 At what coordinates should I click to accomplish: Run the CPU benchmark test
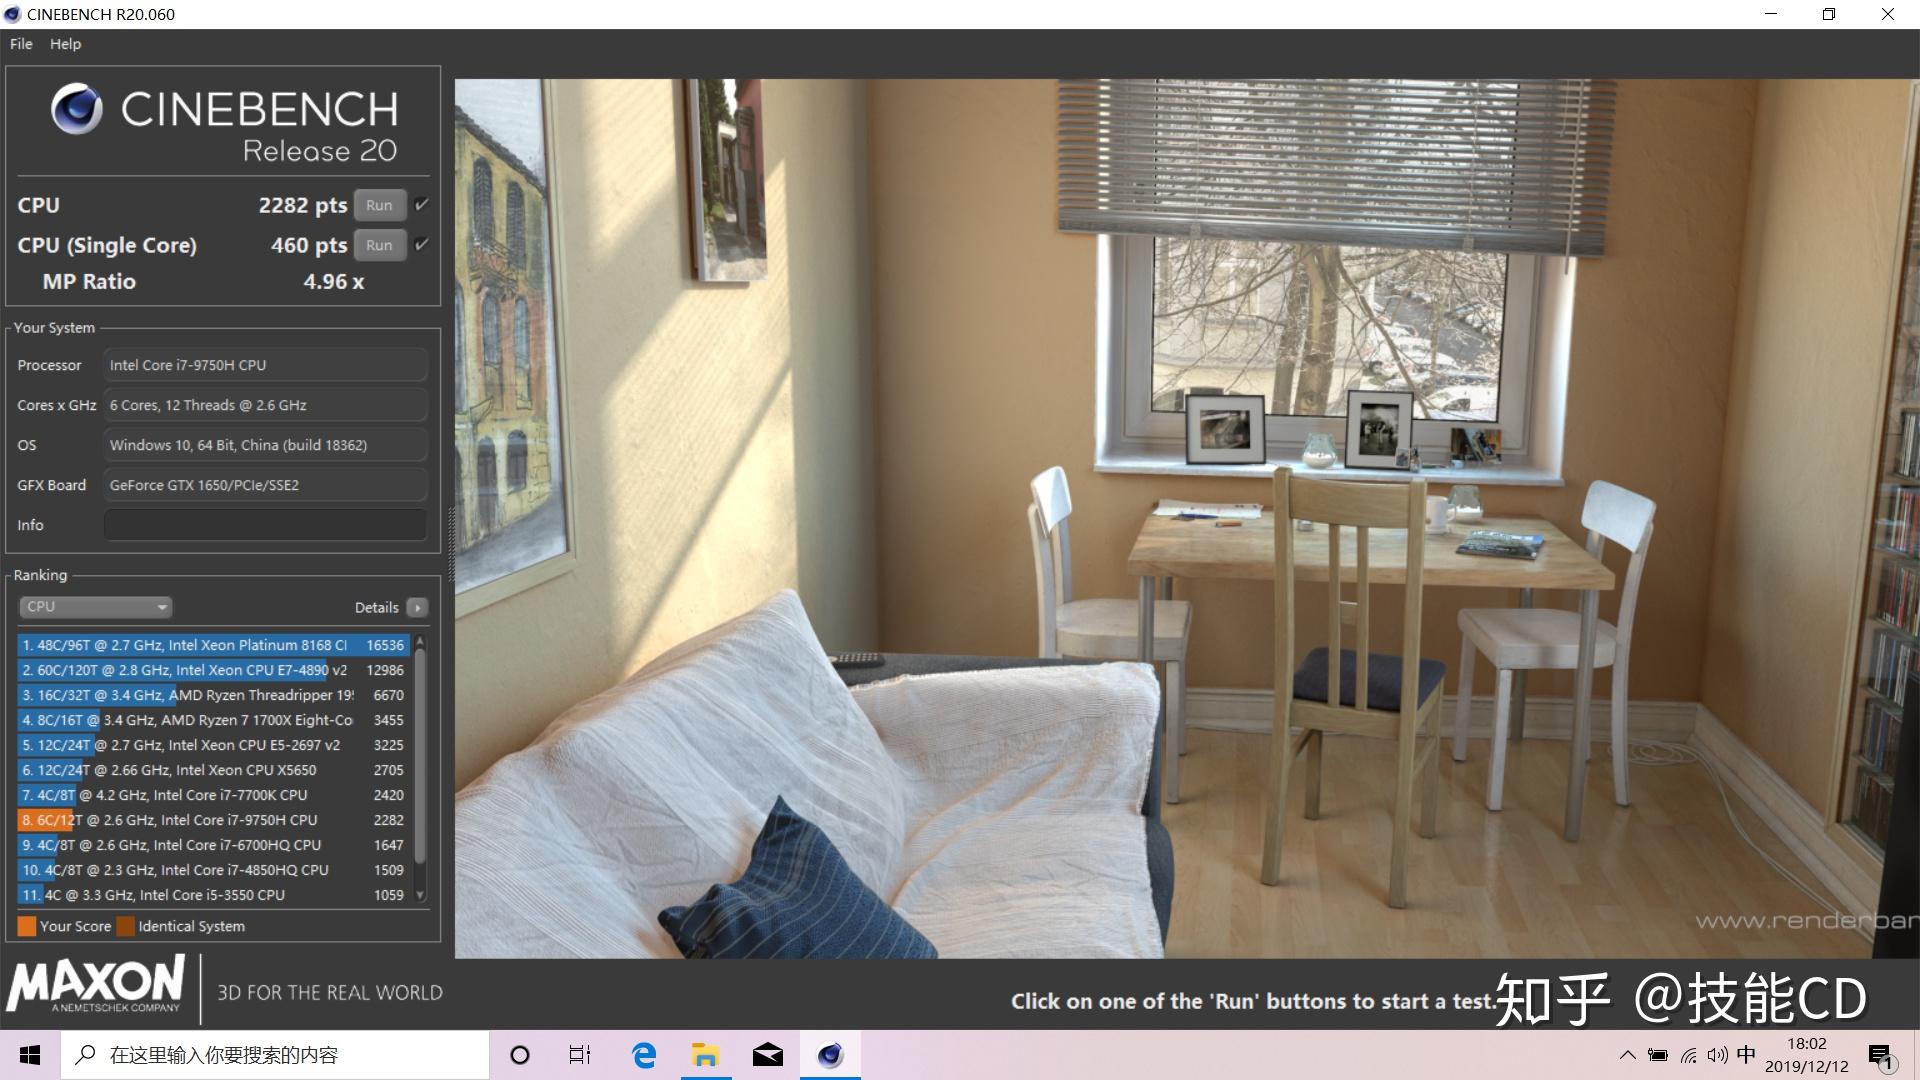(378, 204)
